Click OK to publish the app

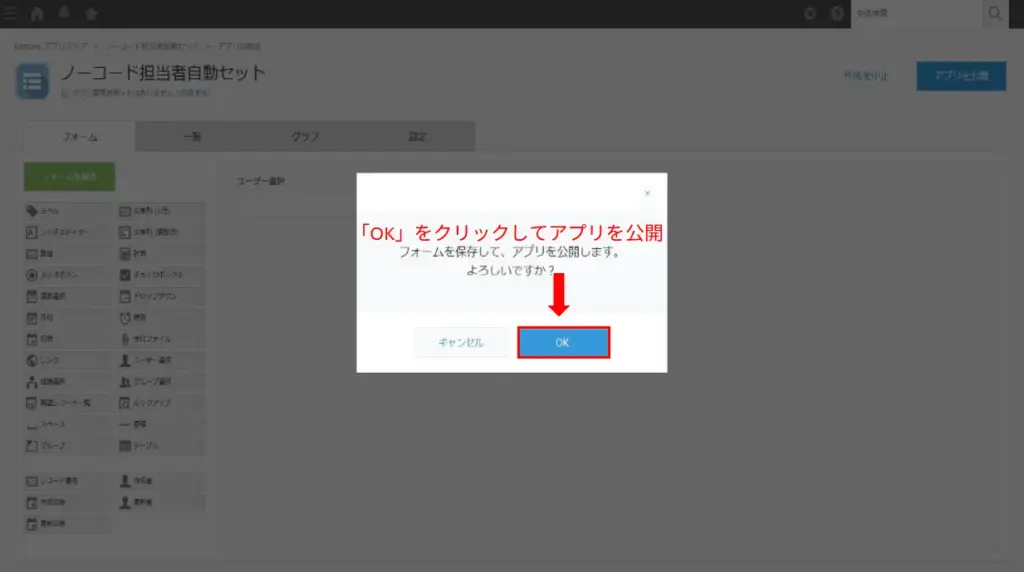(563, 342)
